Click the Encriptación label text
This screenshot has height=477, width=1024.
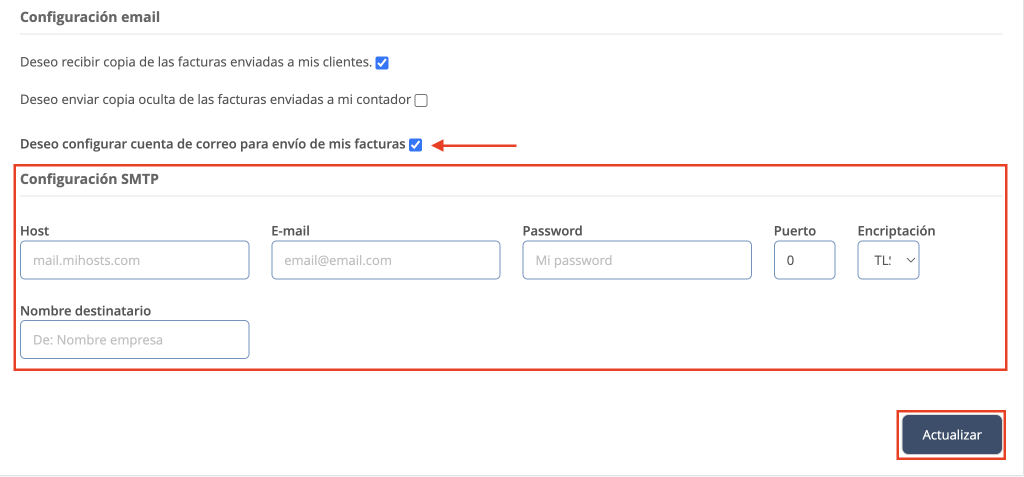tap(896, 231)
